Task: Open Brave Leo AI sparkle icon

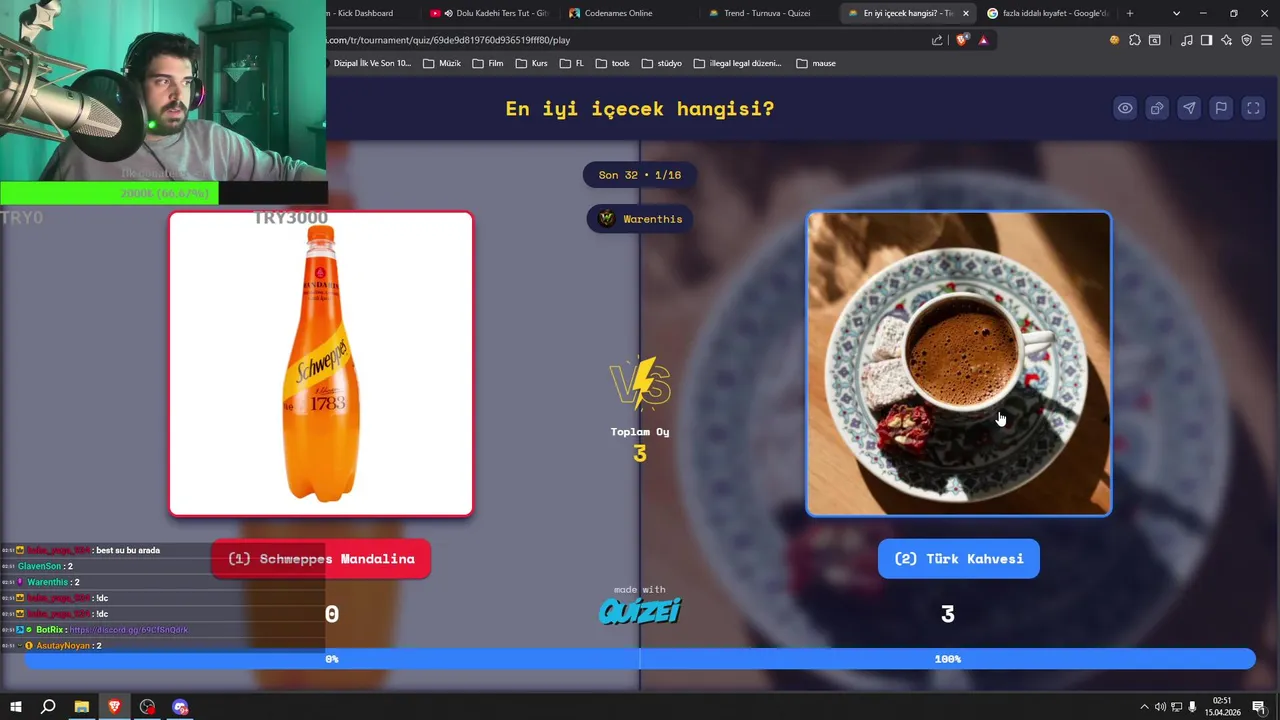Action: 1227,40
